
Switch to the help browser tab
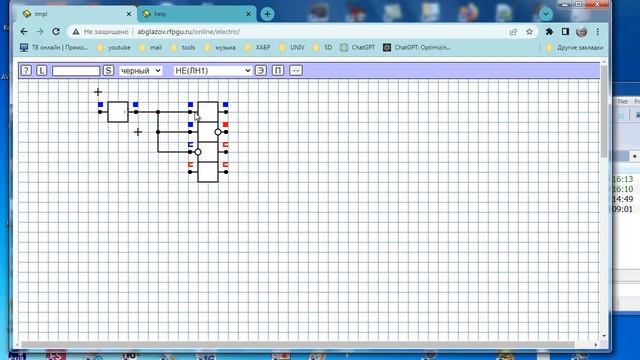point(196,14)
